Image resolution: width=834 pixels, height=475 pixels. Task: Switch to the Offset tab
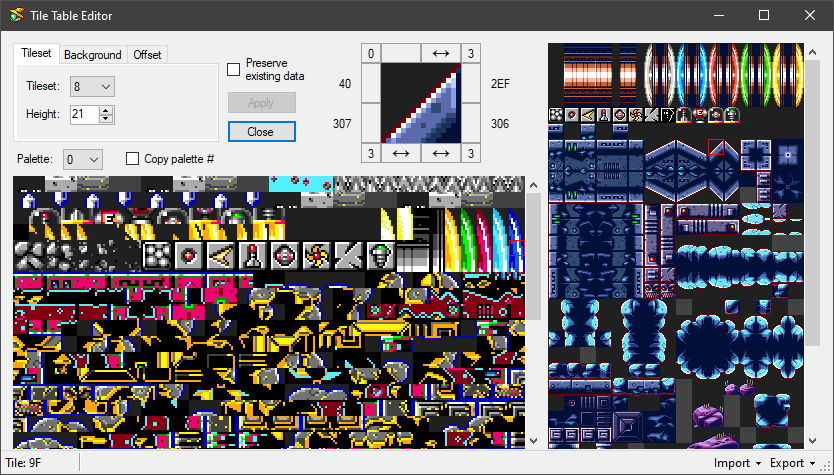click(147, 55)
